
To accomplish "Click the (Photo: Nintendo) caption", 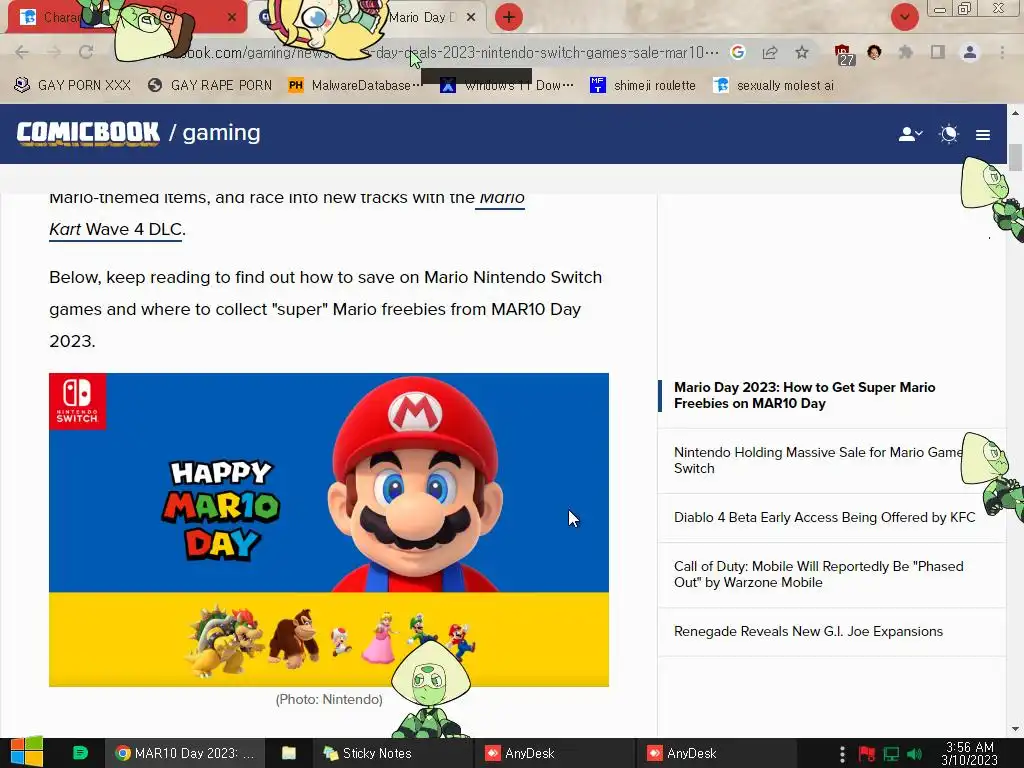I will click(x=329, y=699).
